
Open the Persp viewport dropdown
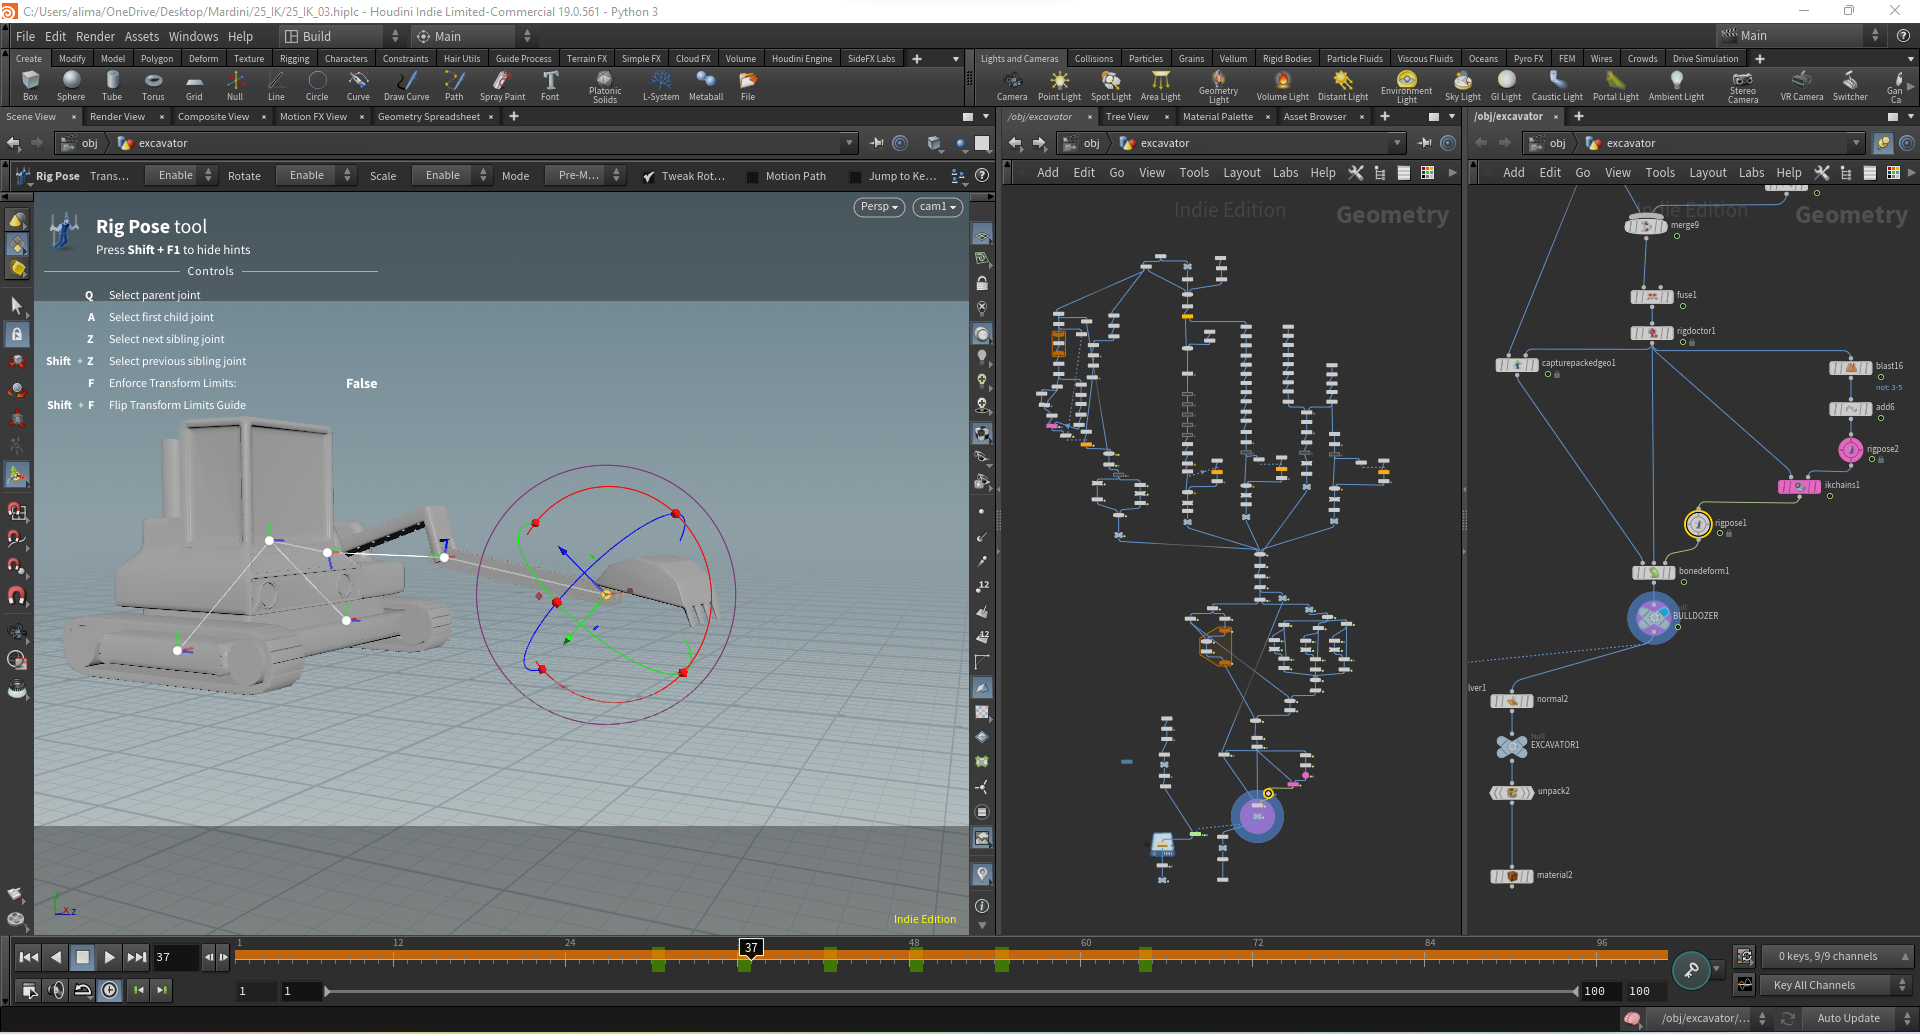point(879,207)
